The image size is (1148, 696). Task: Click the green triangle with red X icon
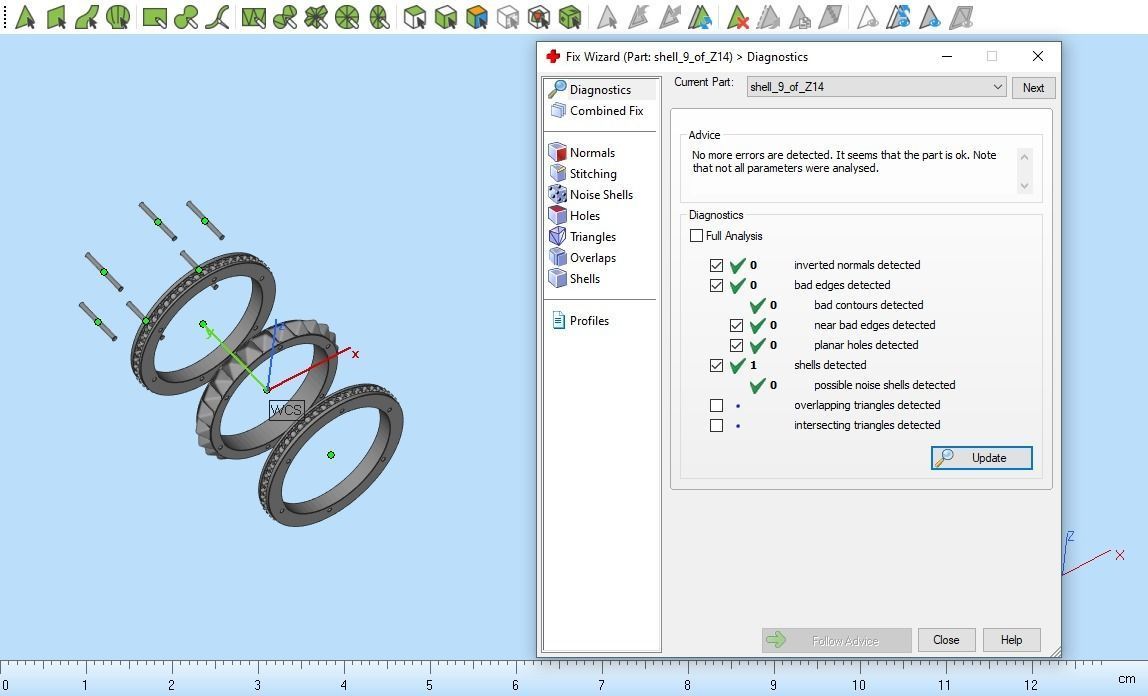click(x=738, y=17)
